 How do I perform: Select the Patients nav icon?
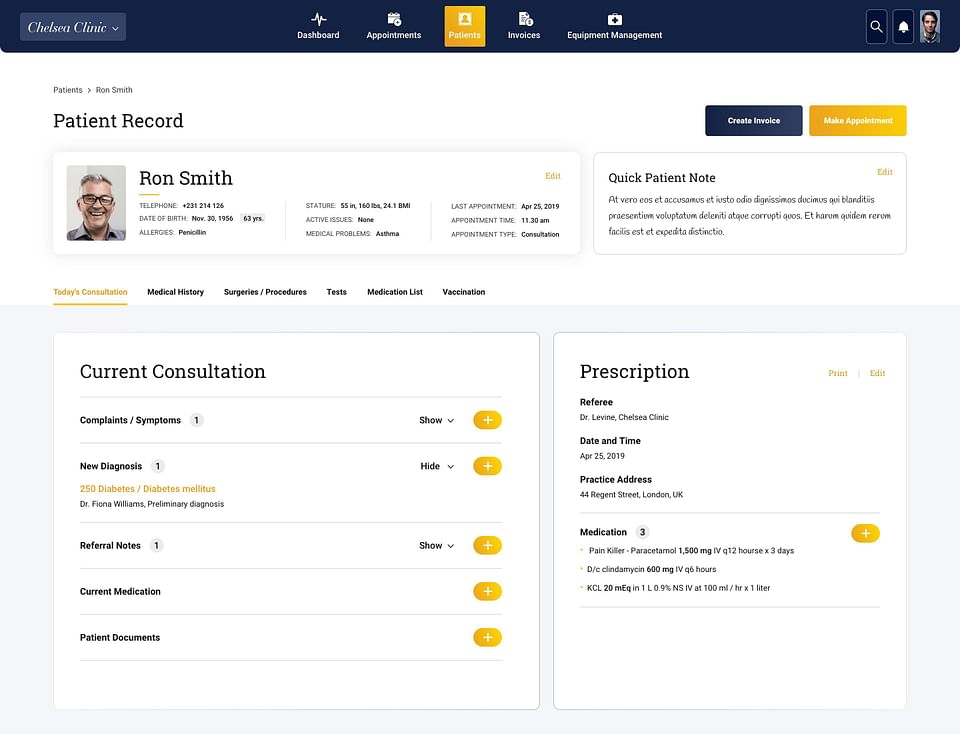point(465,19)
